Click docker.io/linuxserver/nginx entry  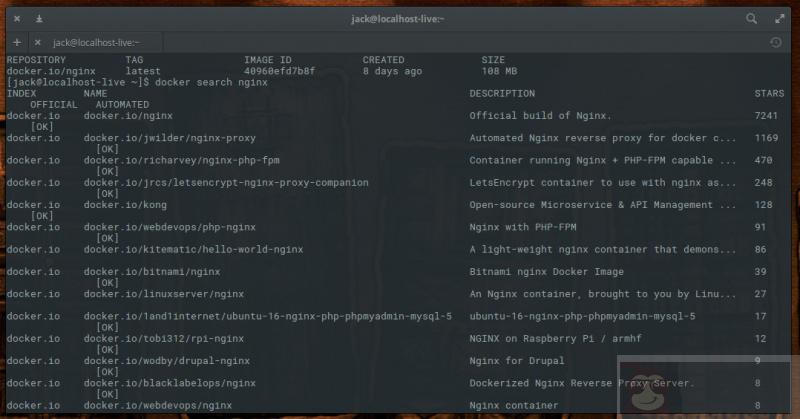pos(164,294)
